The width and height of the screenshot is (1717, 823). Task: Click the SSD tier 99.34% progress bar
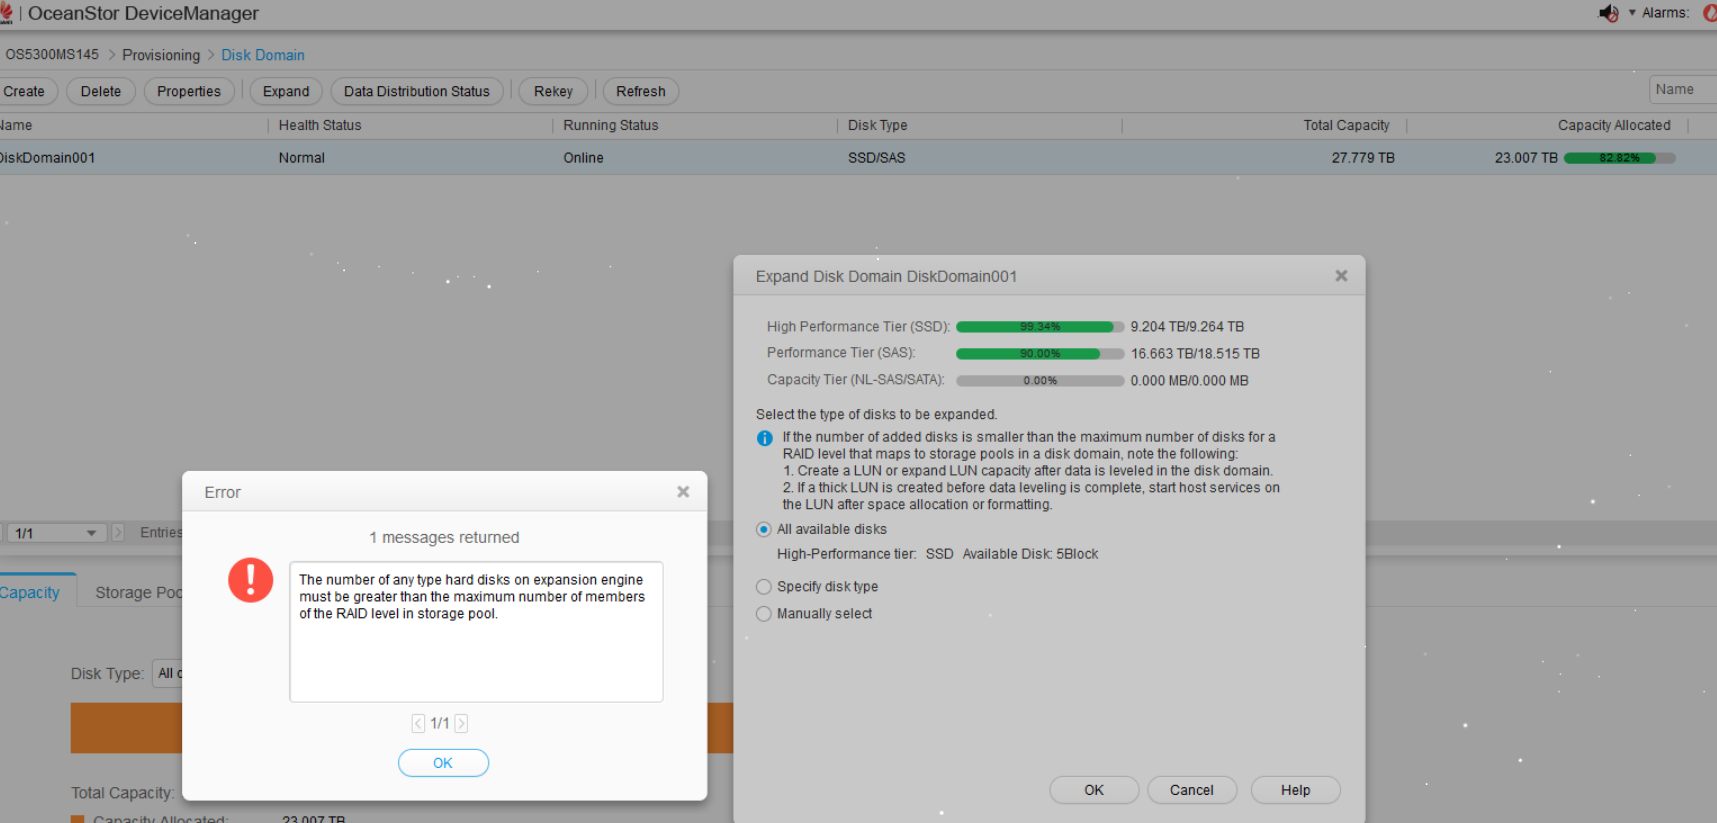[x=1040, y=327]
